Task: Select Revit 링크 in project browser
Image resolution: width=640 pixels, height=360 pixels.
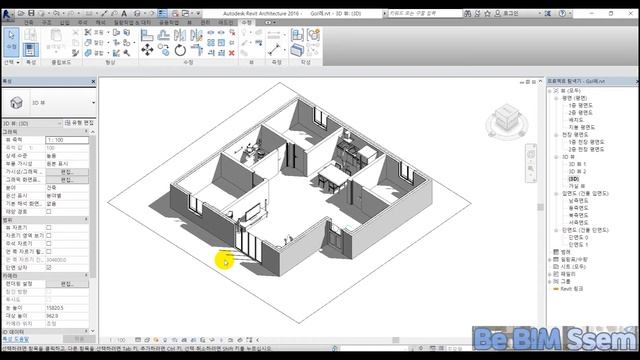Action: pyautogui.click(x=571, y=289)
